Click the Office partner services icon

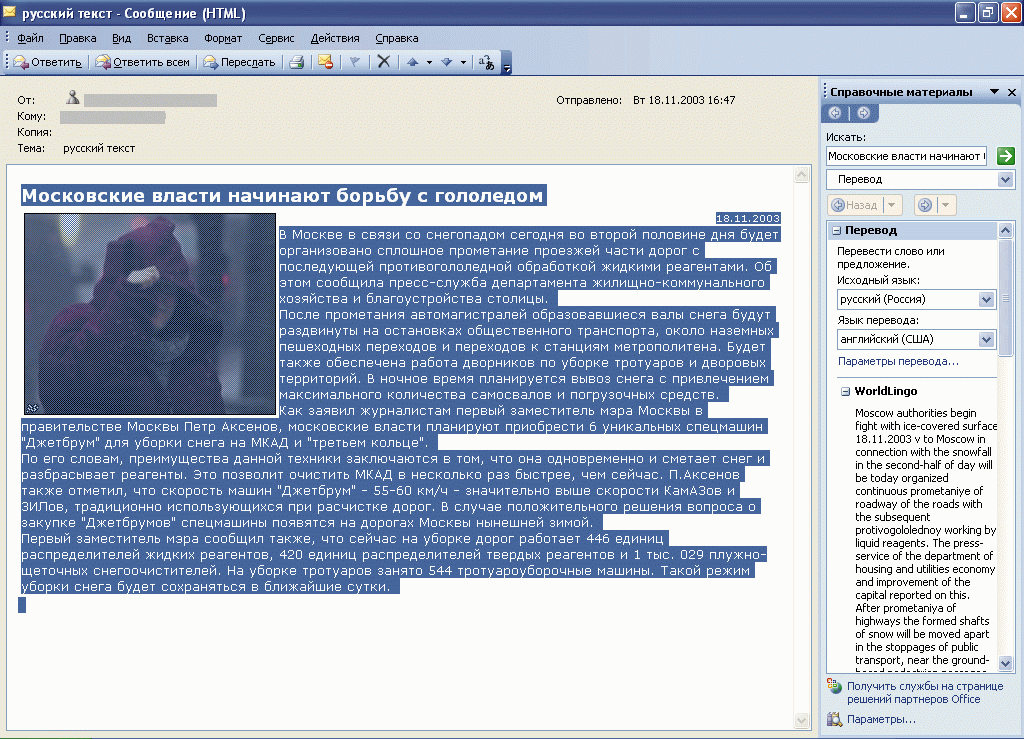click(834, 685)
